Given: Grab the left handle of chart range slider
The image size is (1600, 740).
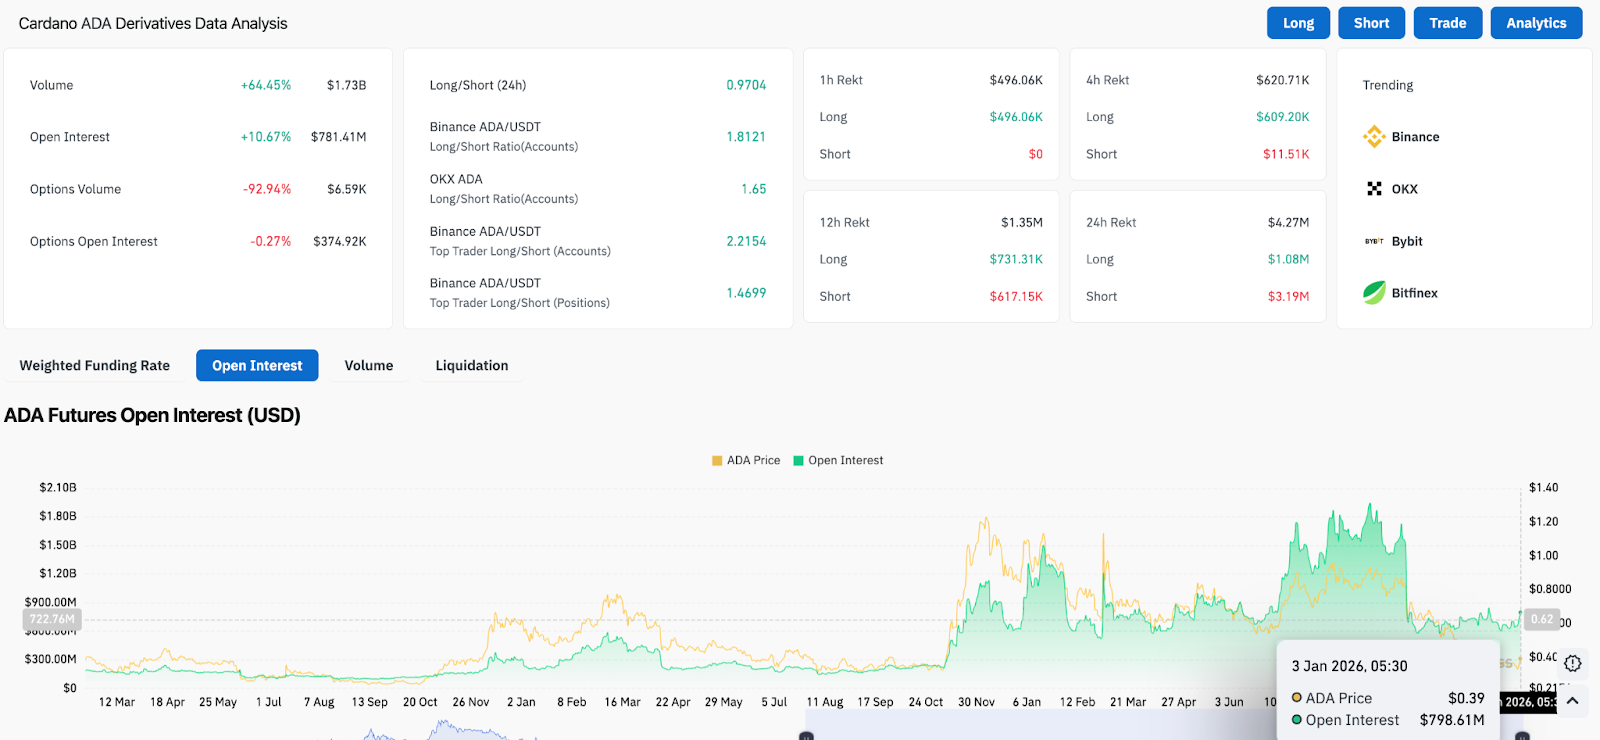Looking at the screenshot, I should [x=806, y=736].
